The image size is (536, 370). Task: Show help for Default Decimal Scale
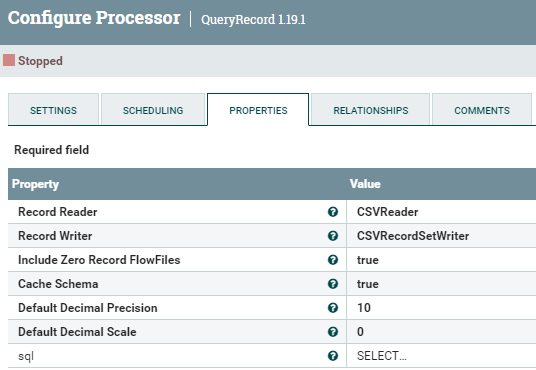pyautogui.click(x=333, y=332)
